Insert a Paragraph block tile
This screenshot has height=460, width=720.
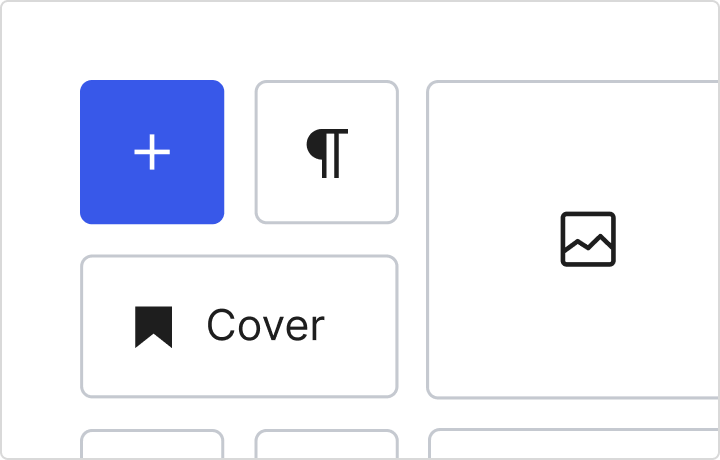point(327,152)
